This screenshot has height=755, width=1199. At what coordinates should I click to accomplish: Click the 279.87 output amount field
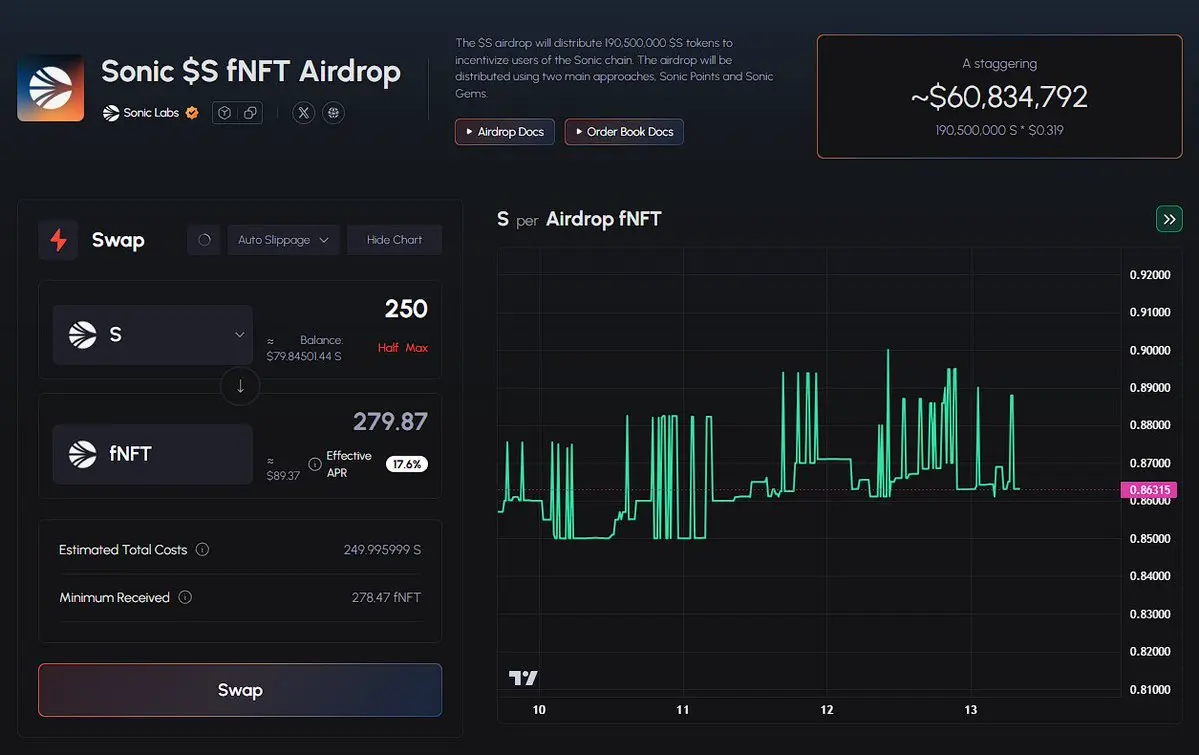tap(390, 421)
